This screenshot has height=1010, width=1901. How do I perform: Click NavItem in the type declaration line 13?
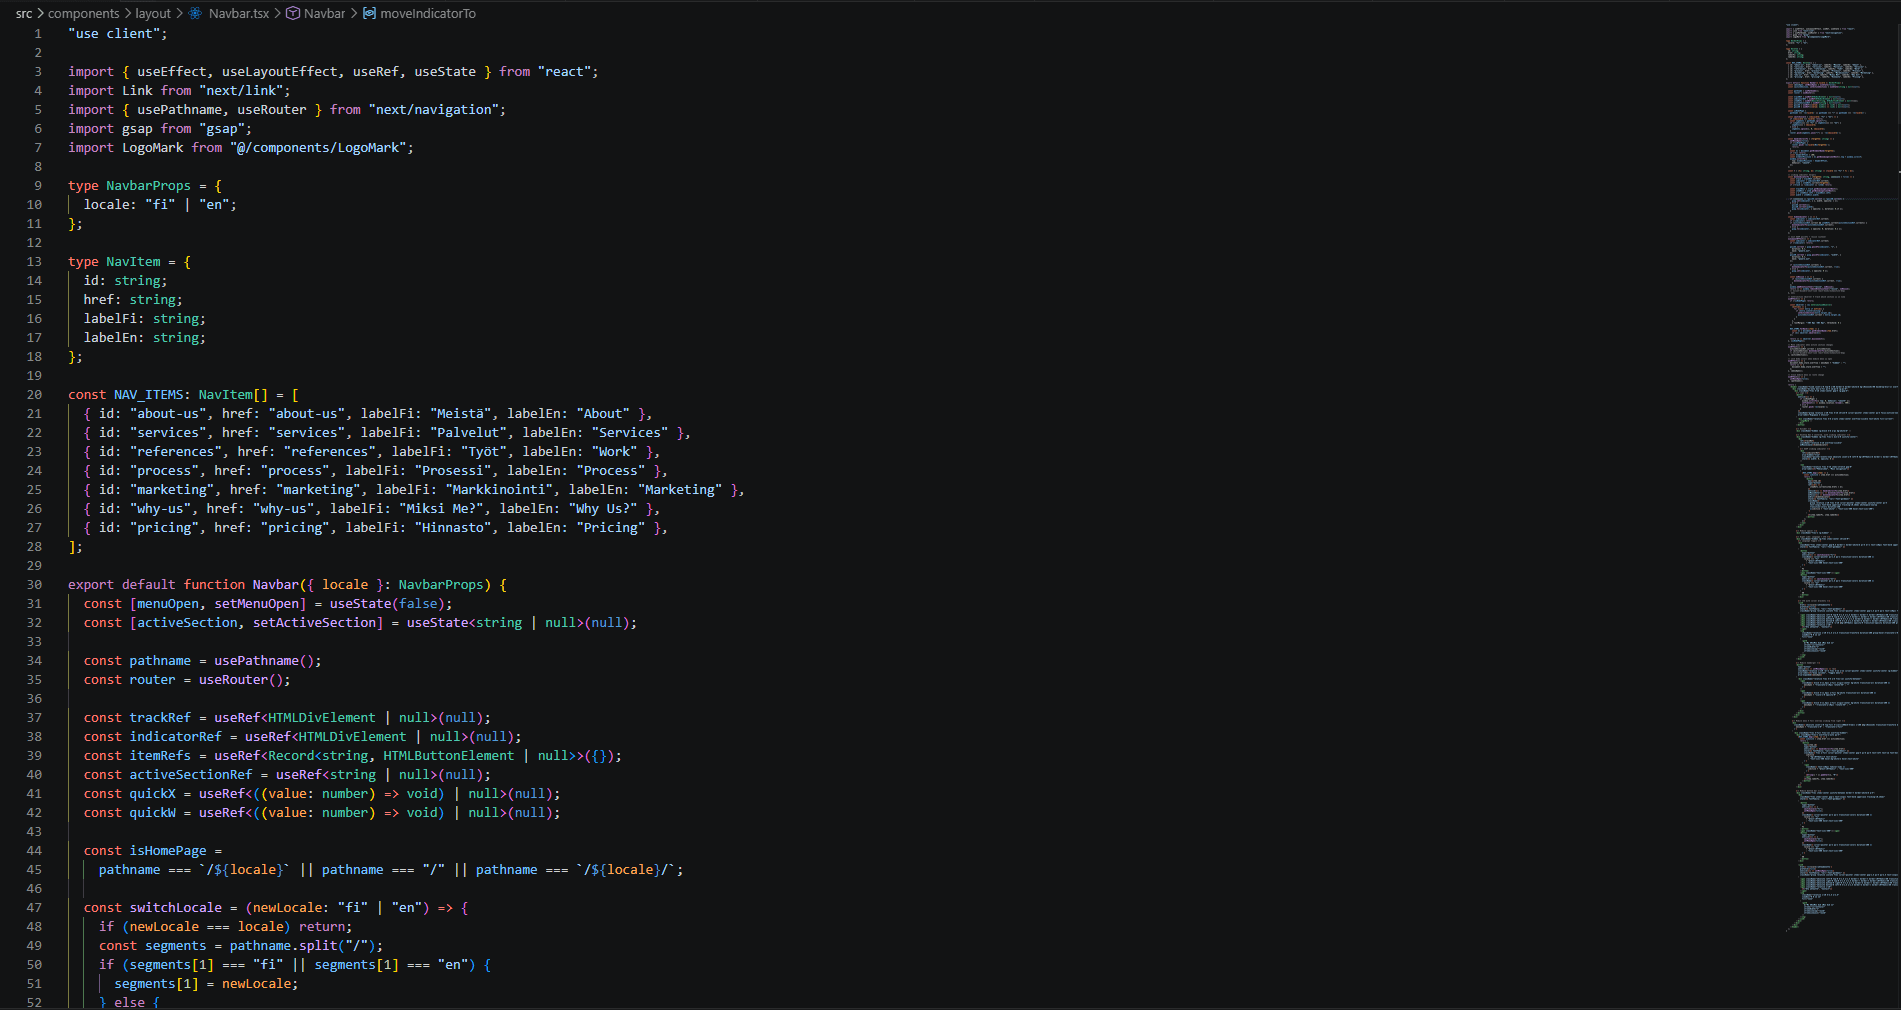click(133, 262)
